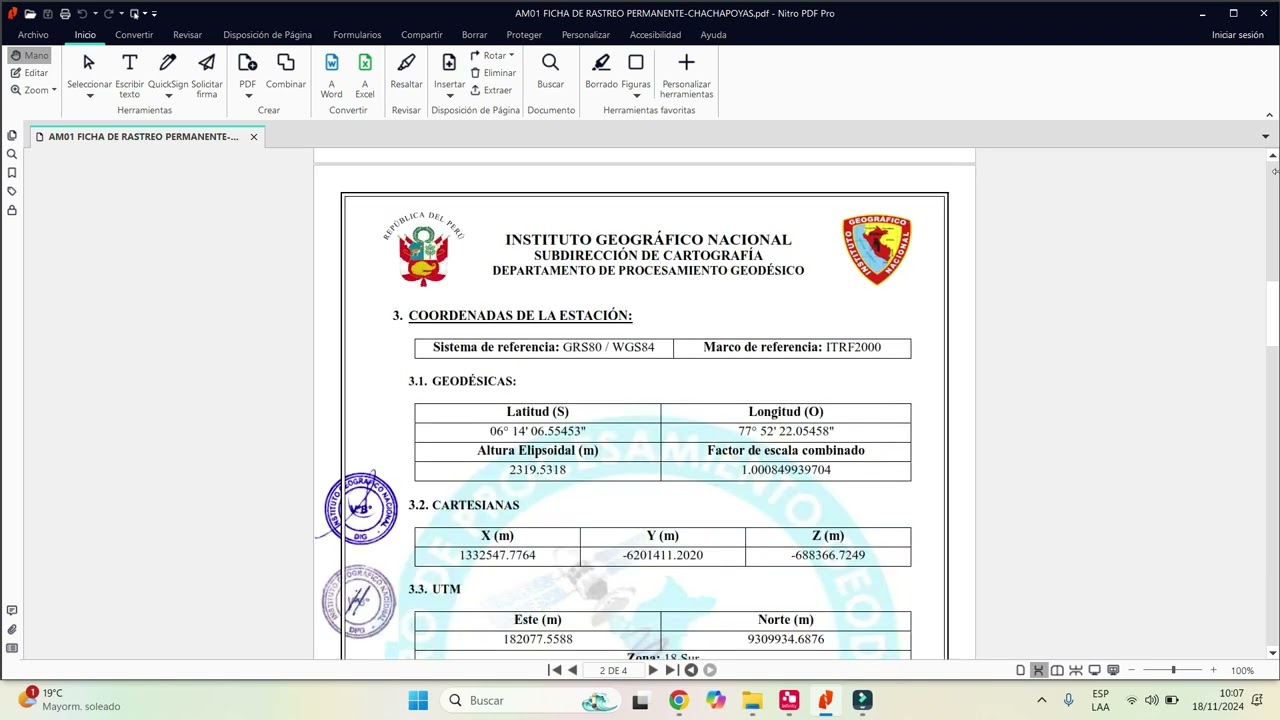Open the Rotar dropdown
The height and width of the screenshot is (720, 1280).
point(493,56)
